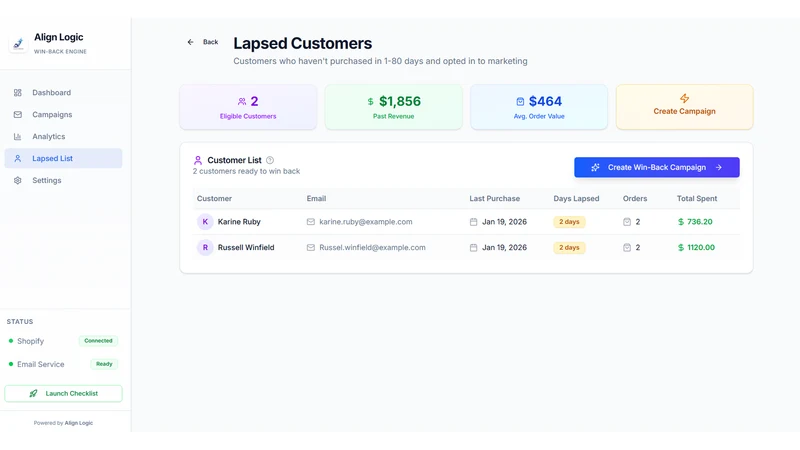Click the Email Service Ready badge
Image resolution: width=800 pixels, height=450 pixels.
(x=104, y=364)
